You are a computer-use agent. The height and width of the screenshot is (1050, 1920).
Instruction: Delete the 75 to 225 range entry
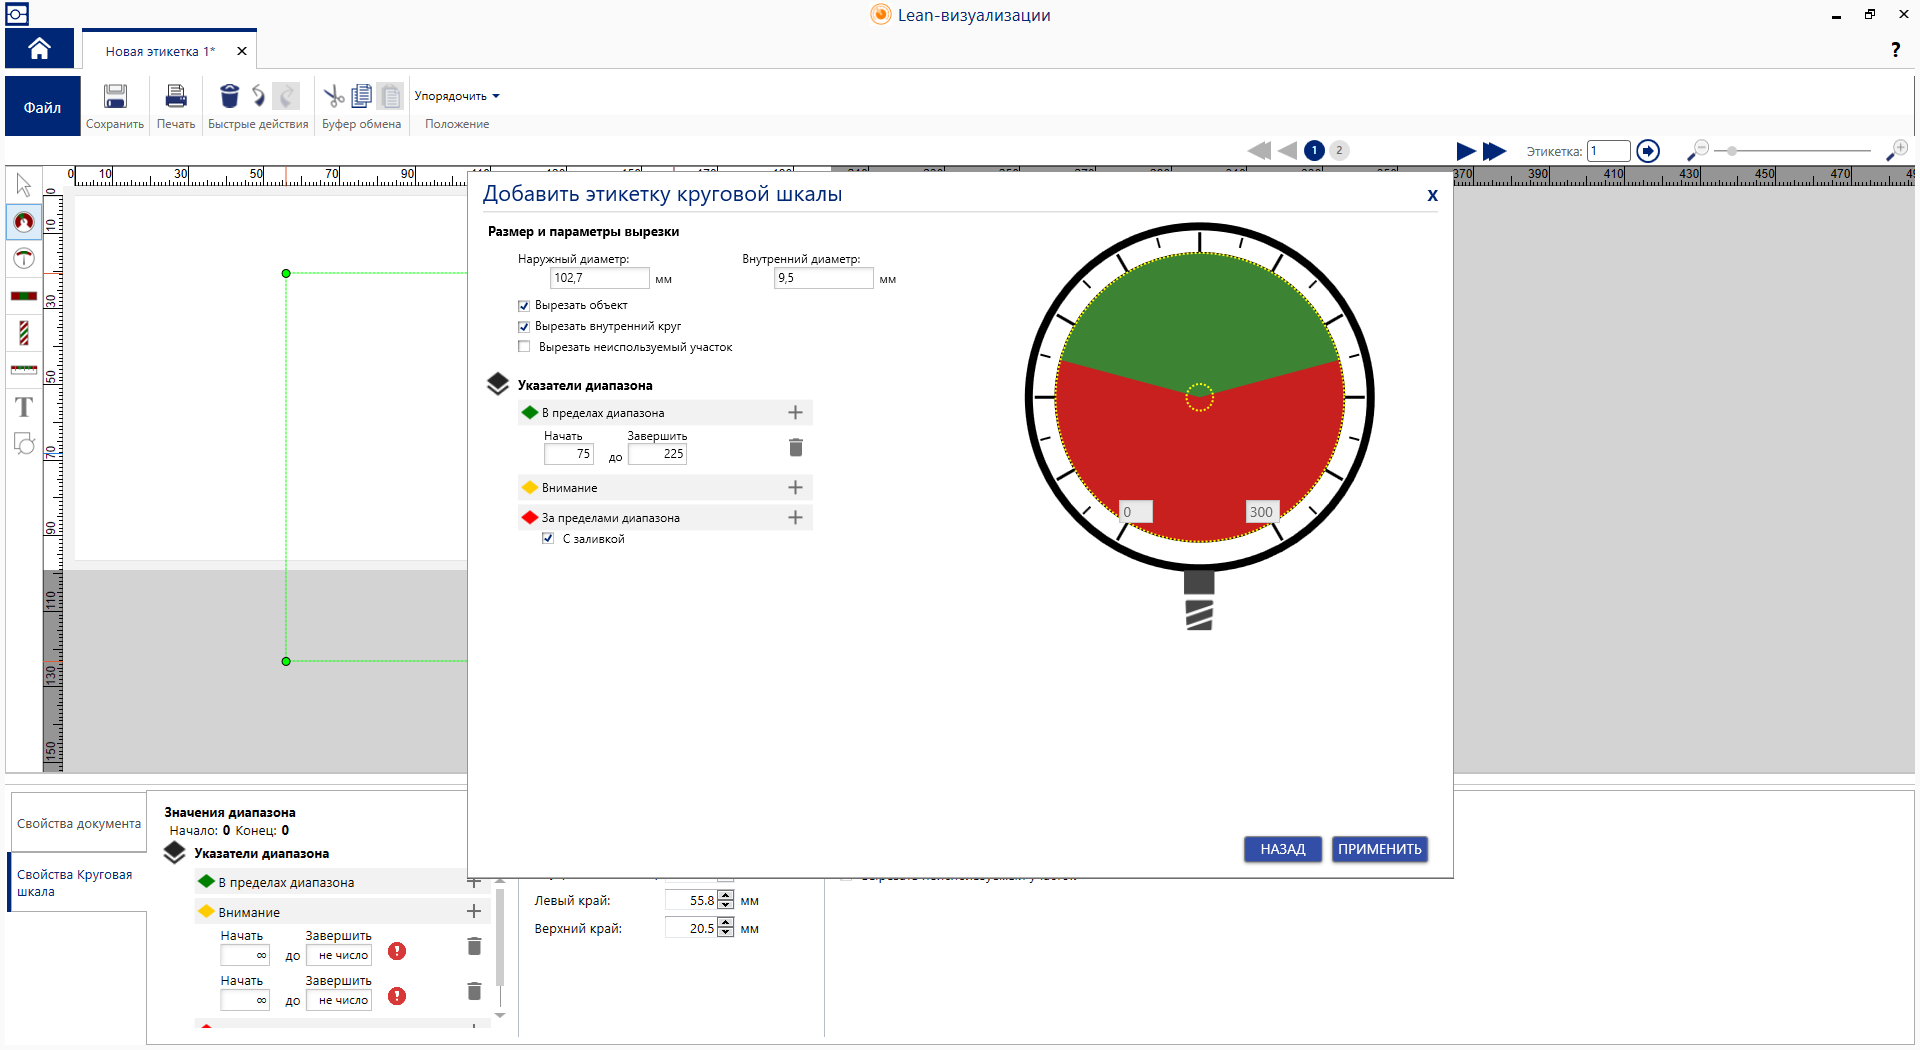tap(795, 447)
